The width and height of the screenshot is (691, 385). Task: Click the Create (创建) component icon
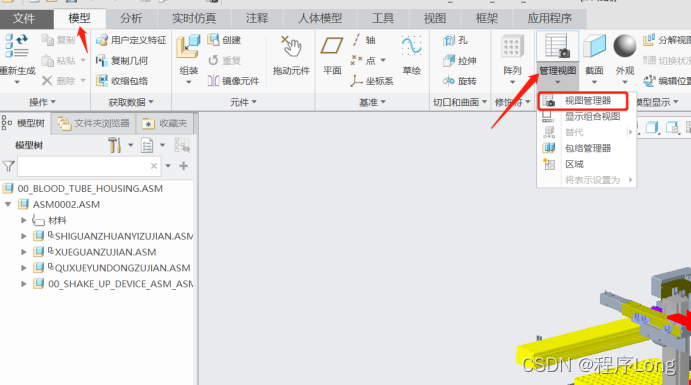[x=213, y=40]
